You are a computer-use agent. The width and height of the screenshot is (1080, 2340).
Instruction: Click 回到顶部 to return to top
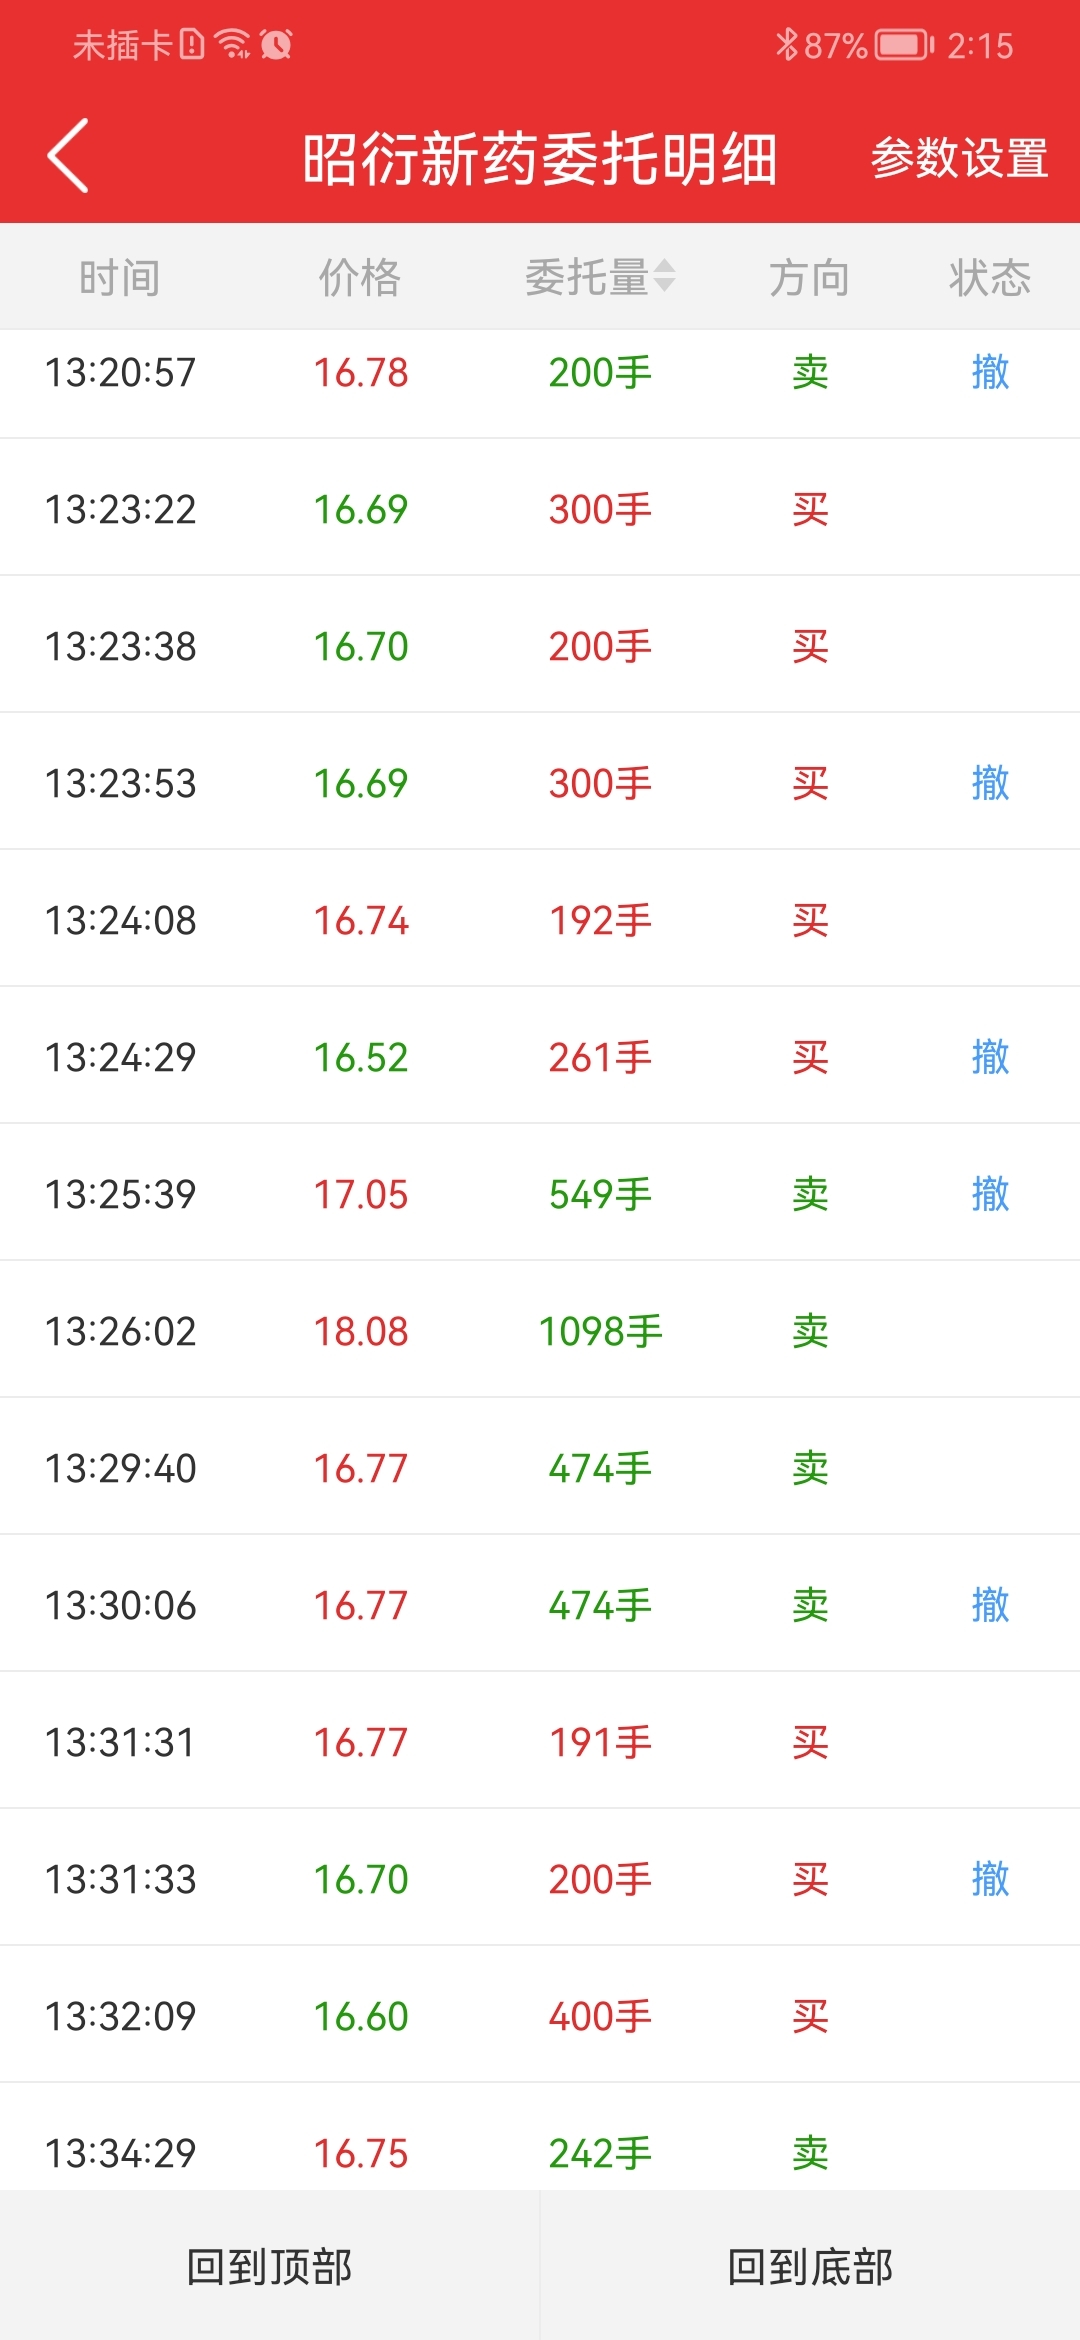270,2267
